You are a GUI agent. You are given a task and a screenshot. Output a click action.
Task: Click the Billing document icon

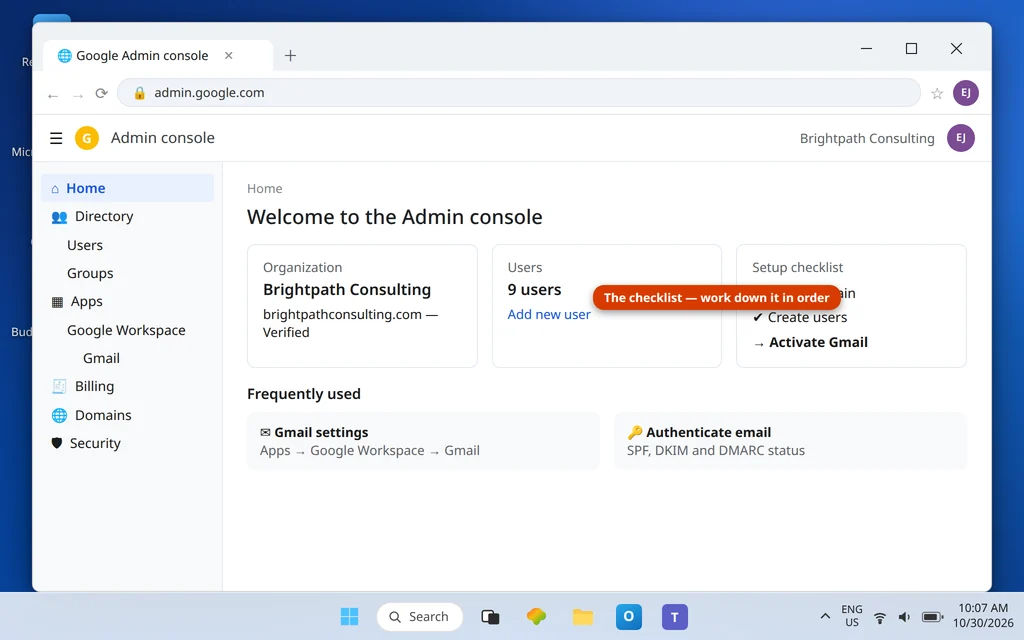(x=59, y=387)
